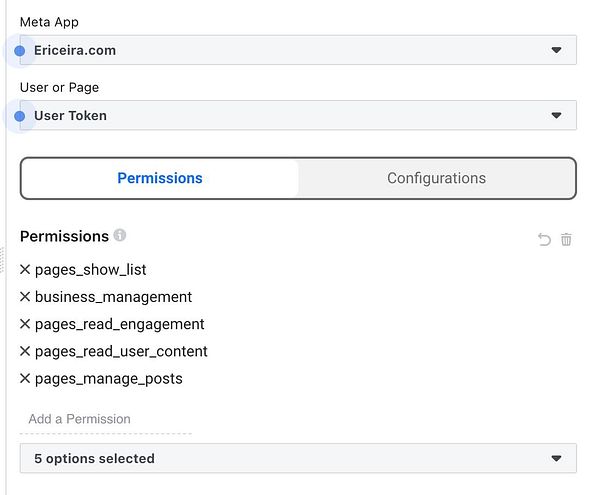This screenshot has height=495, width=600.
Task: Click the undo permissions arrow icon
Action: tap(544, 239)
